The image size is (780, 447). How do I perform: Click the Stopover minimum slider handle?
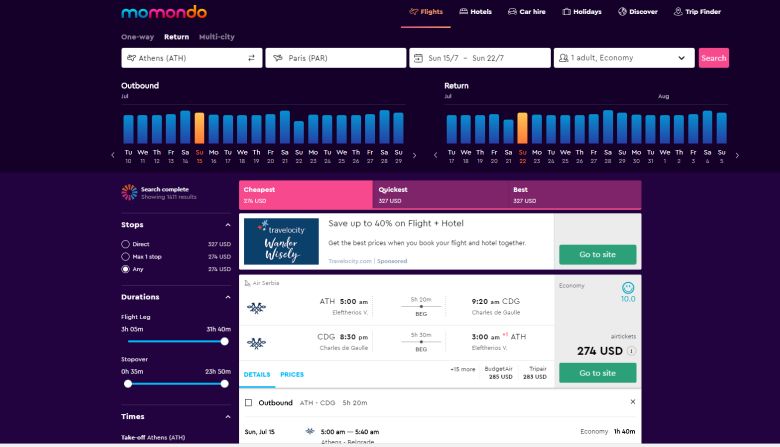tap(128, 384)
